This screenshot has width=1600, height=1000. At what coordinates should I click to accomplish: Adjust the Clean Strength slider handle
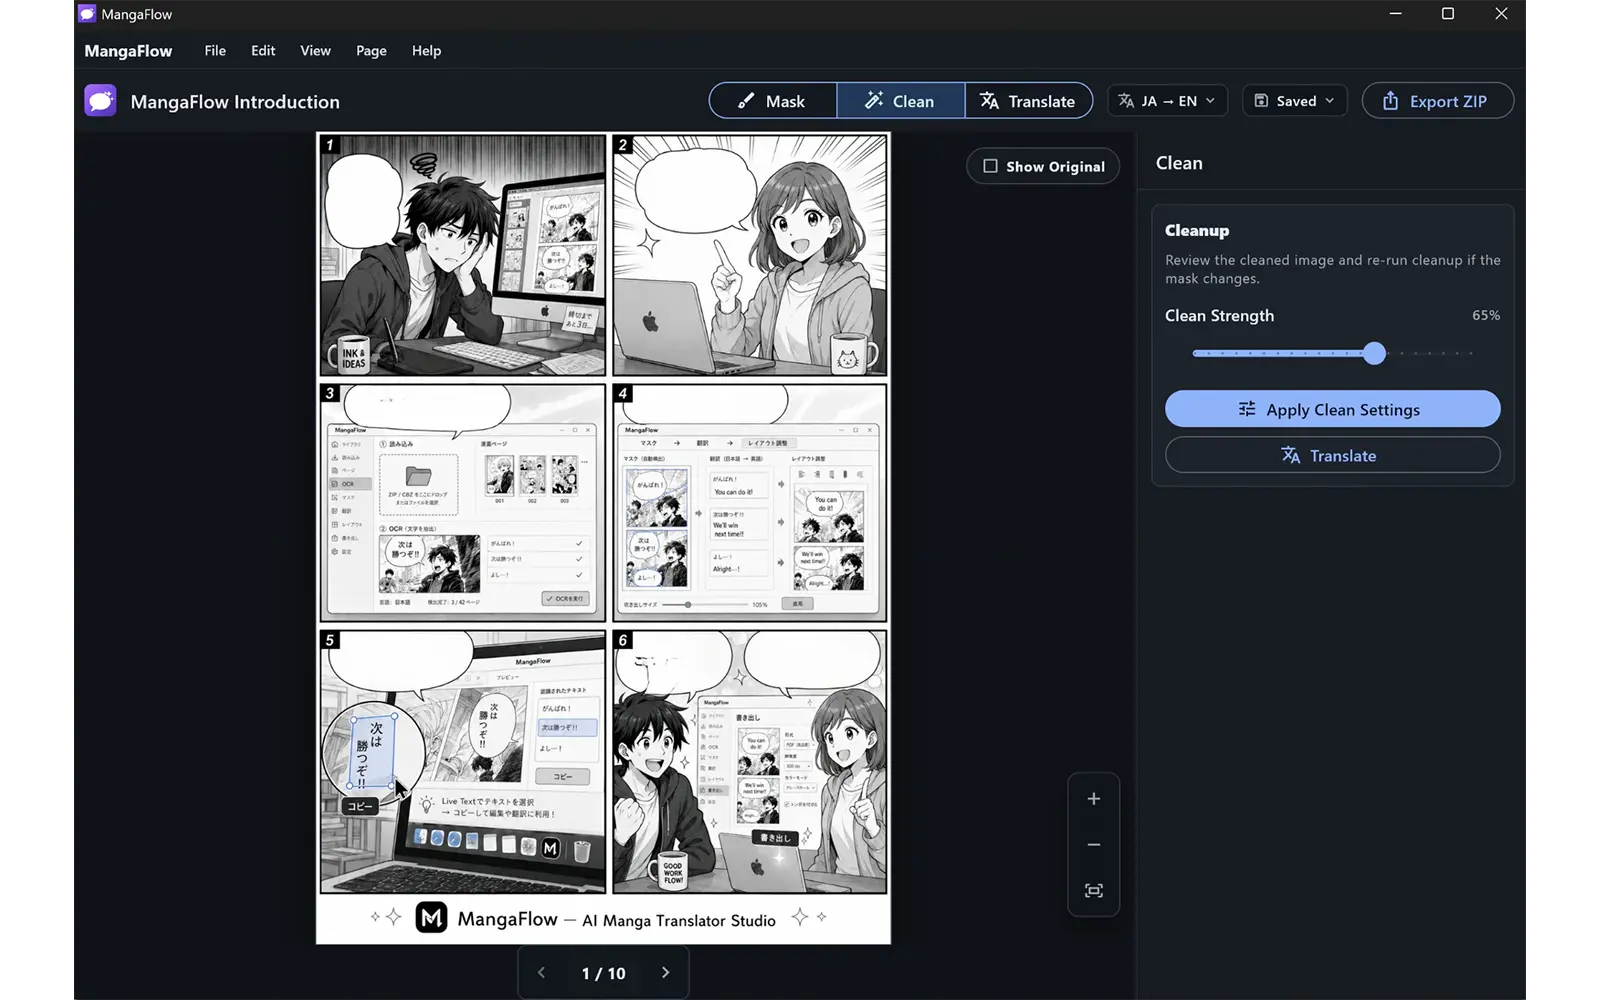(x=1375, y=353)
